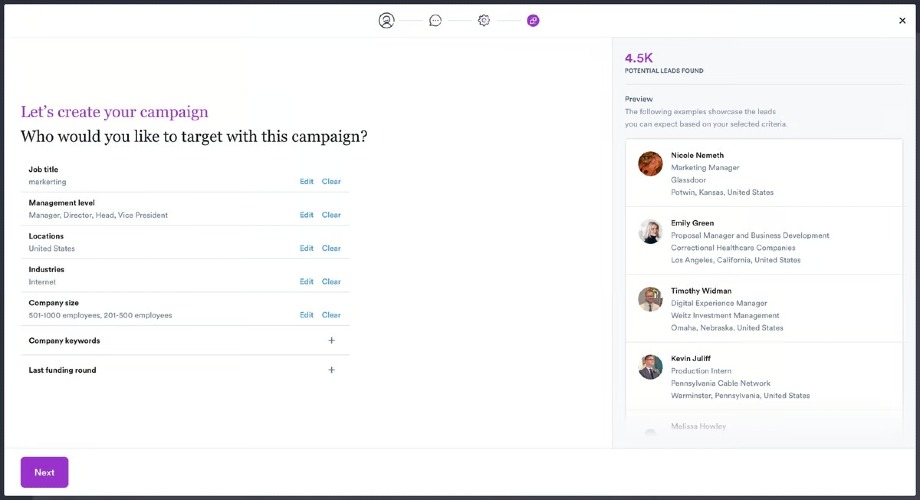Clear the Job title filter

(x=331, y=181)
